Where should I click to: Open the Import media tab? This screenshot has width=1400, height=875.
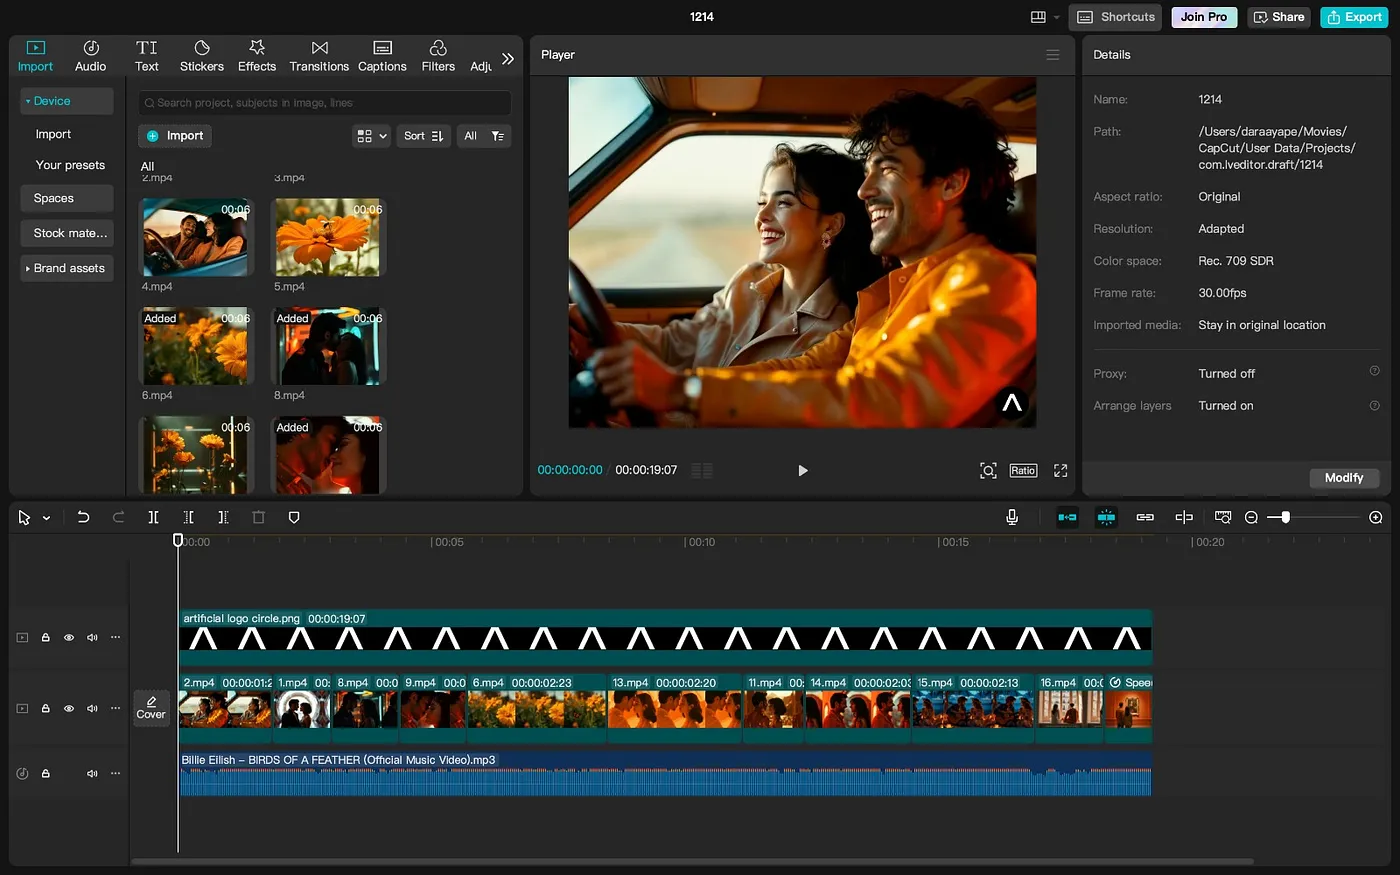tap(35, 56)
